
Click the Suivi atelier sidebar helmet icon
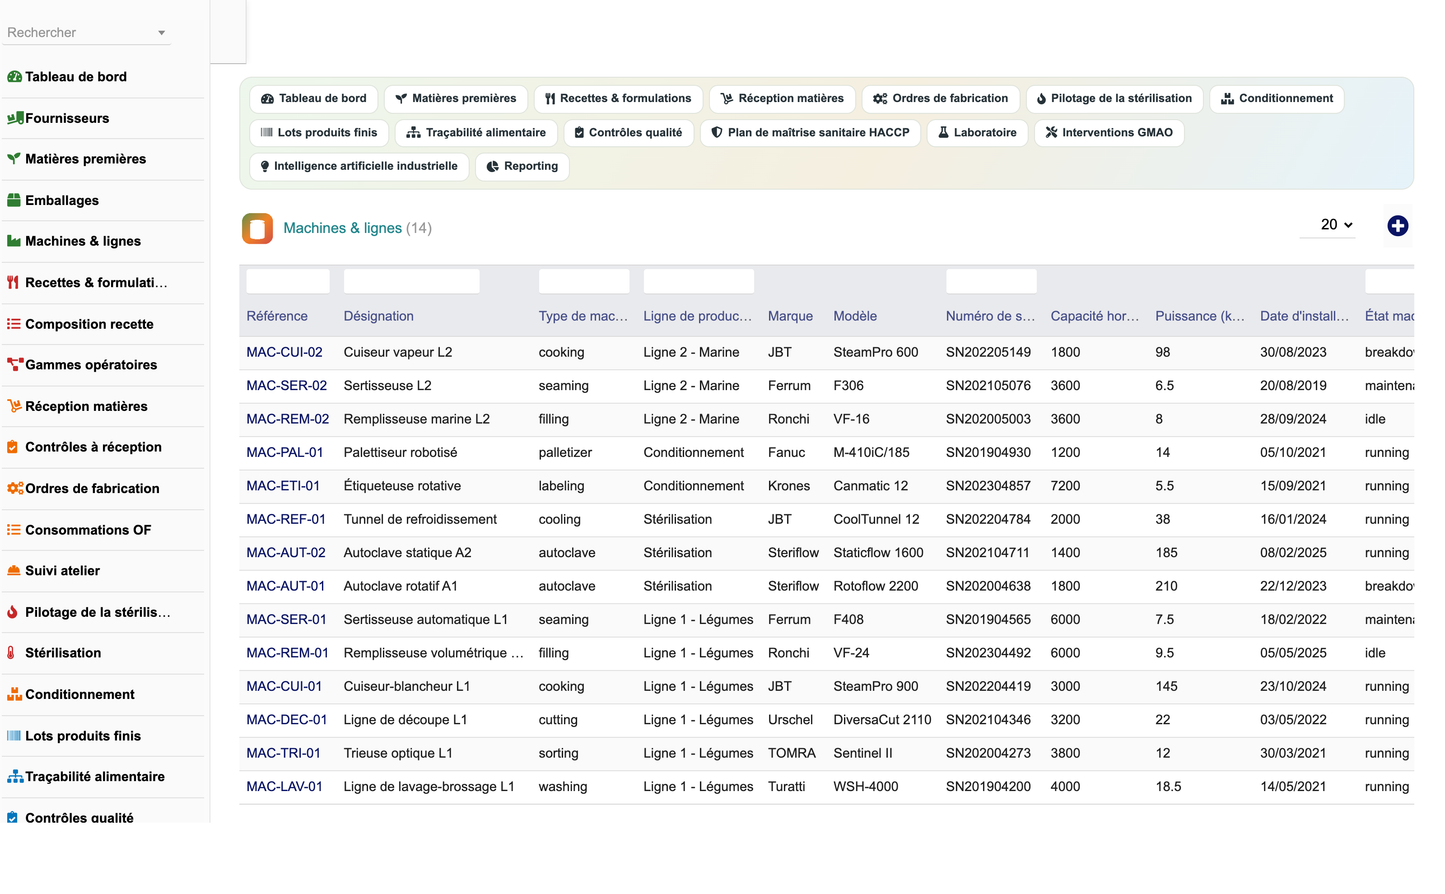tap(14, 571)
